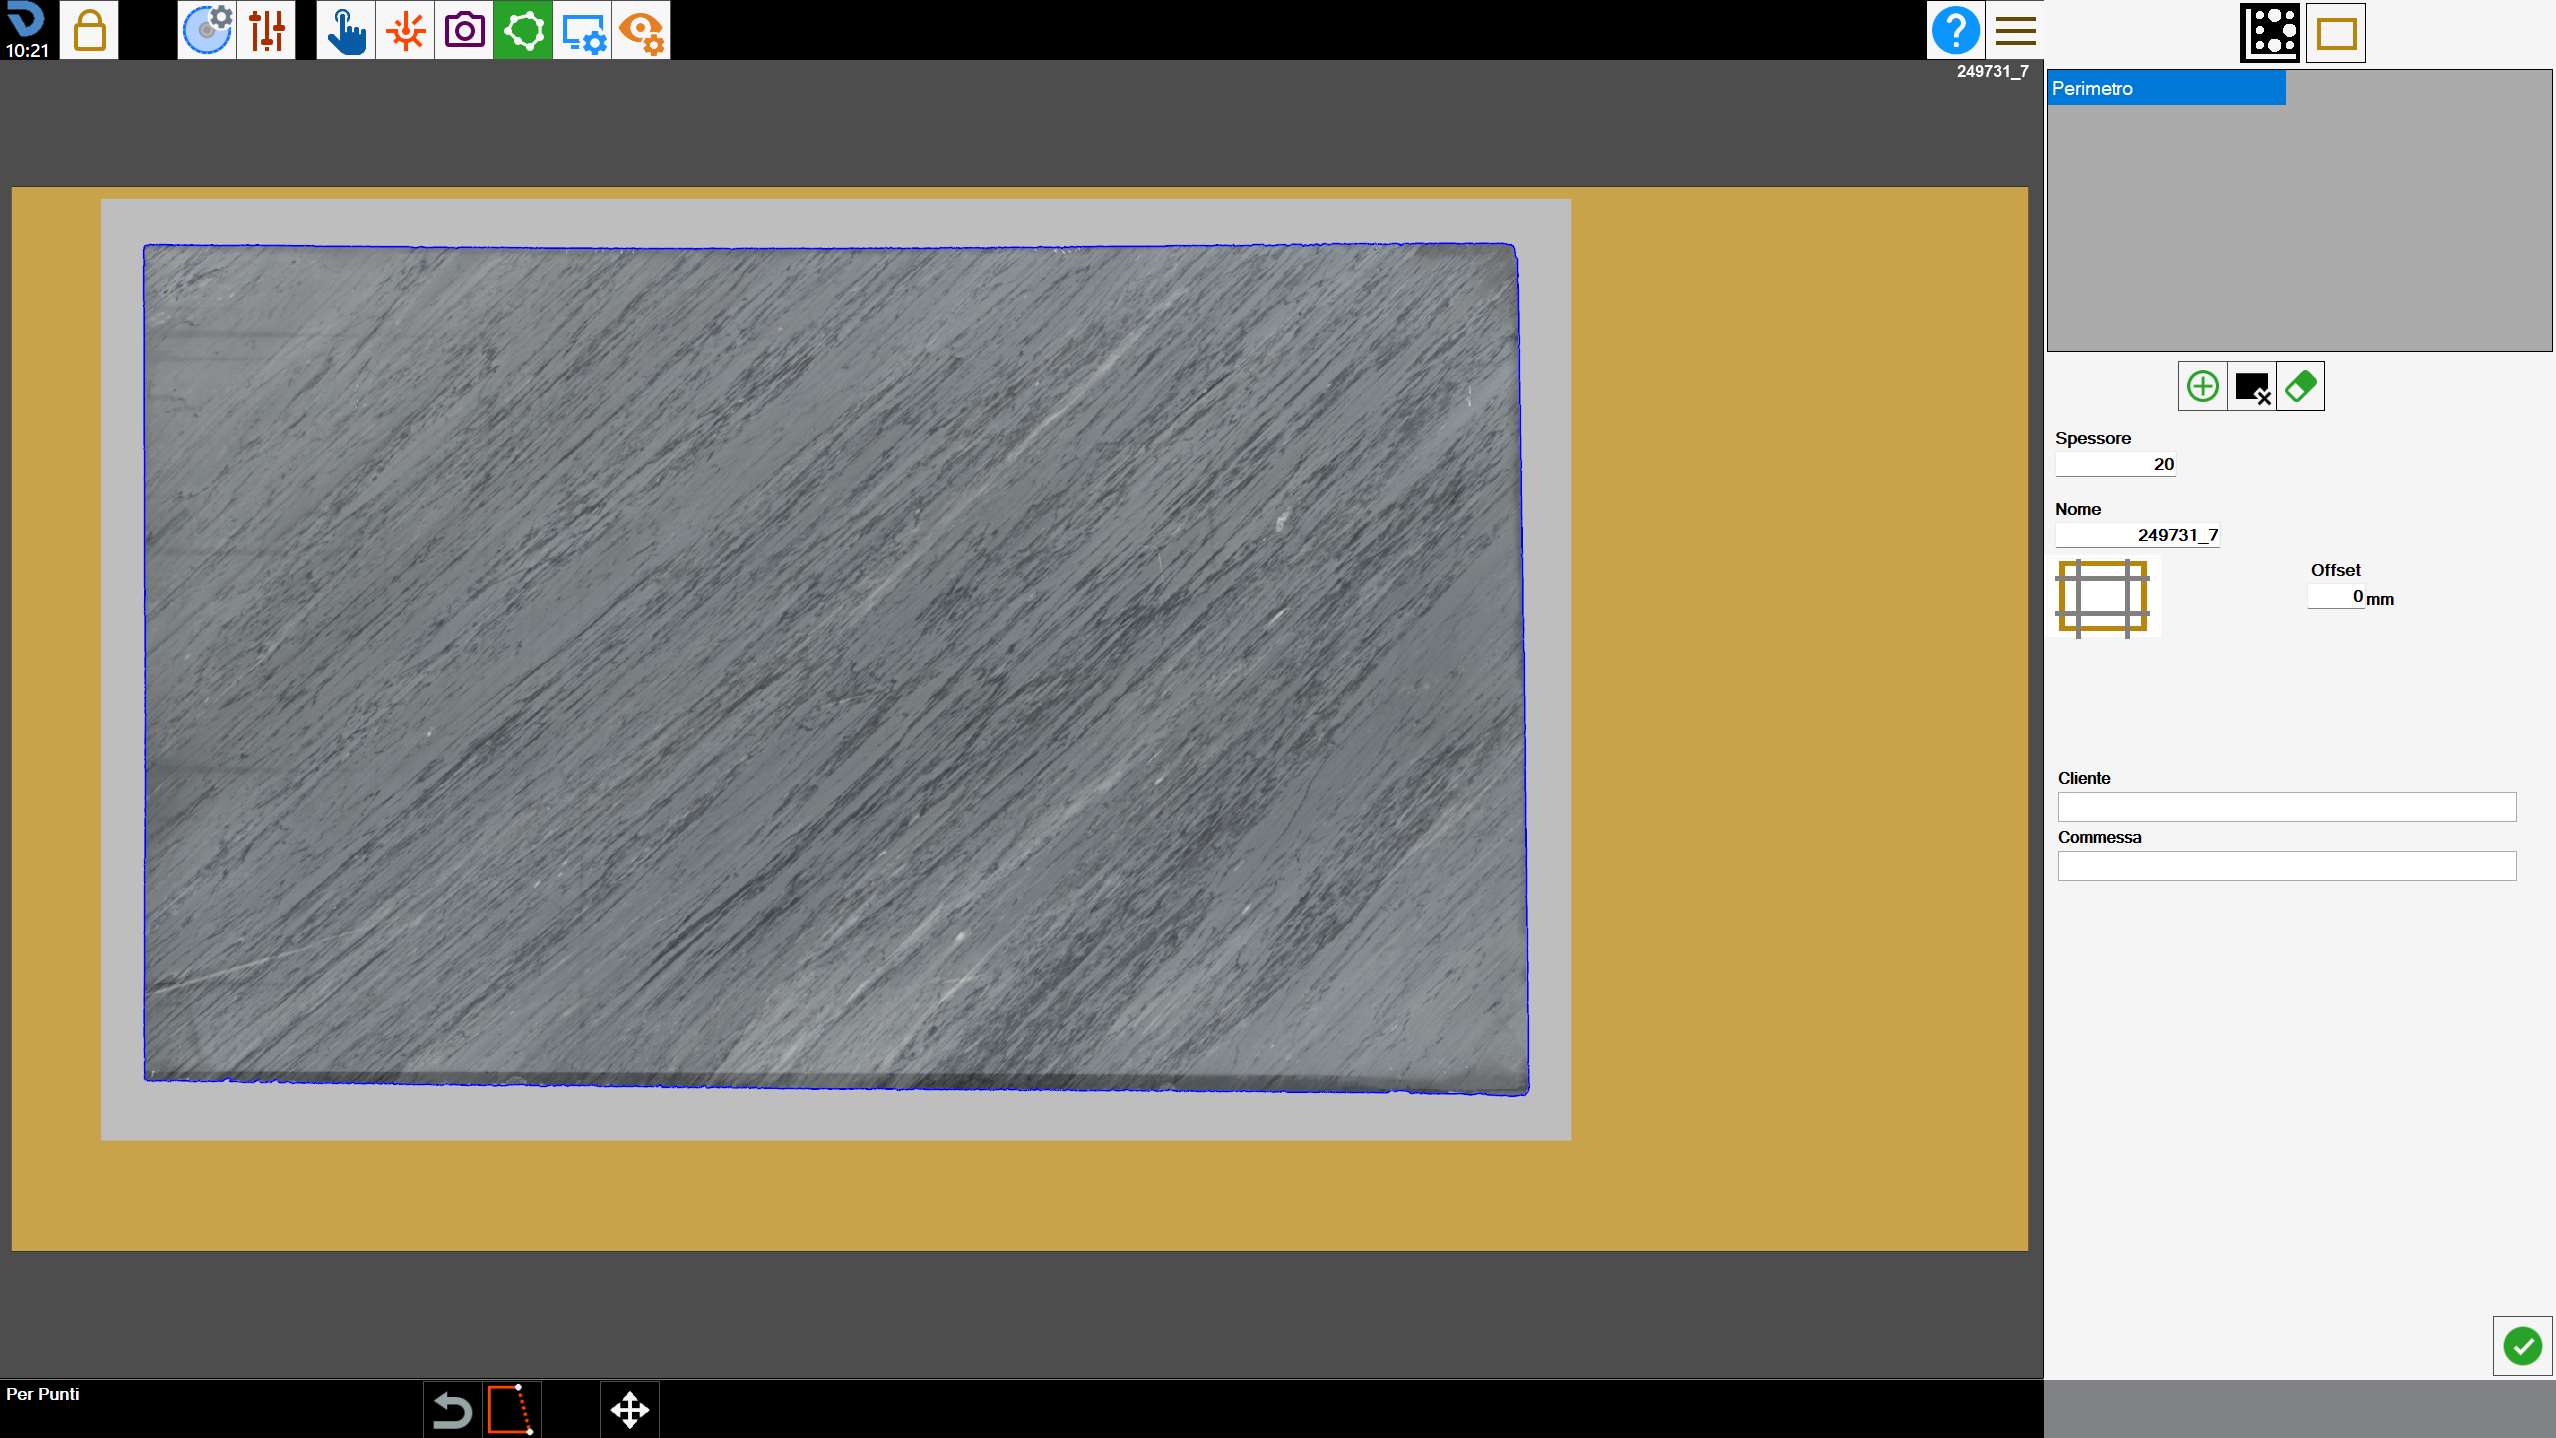
Task: Open the disc with gear settings
Action: [207, 30]
